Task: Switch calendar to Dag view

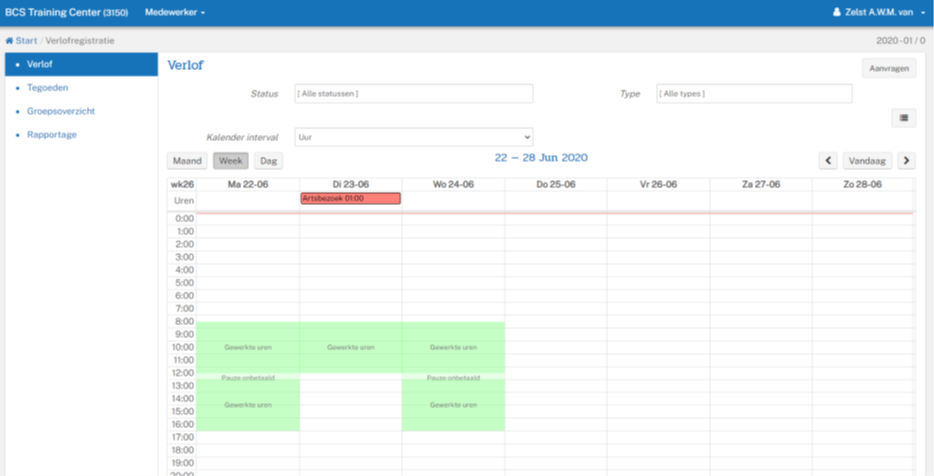Action: pos(269,161)
